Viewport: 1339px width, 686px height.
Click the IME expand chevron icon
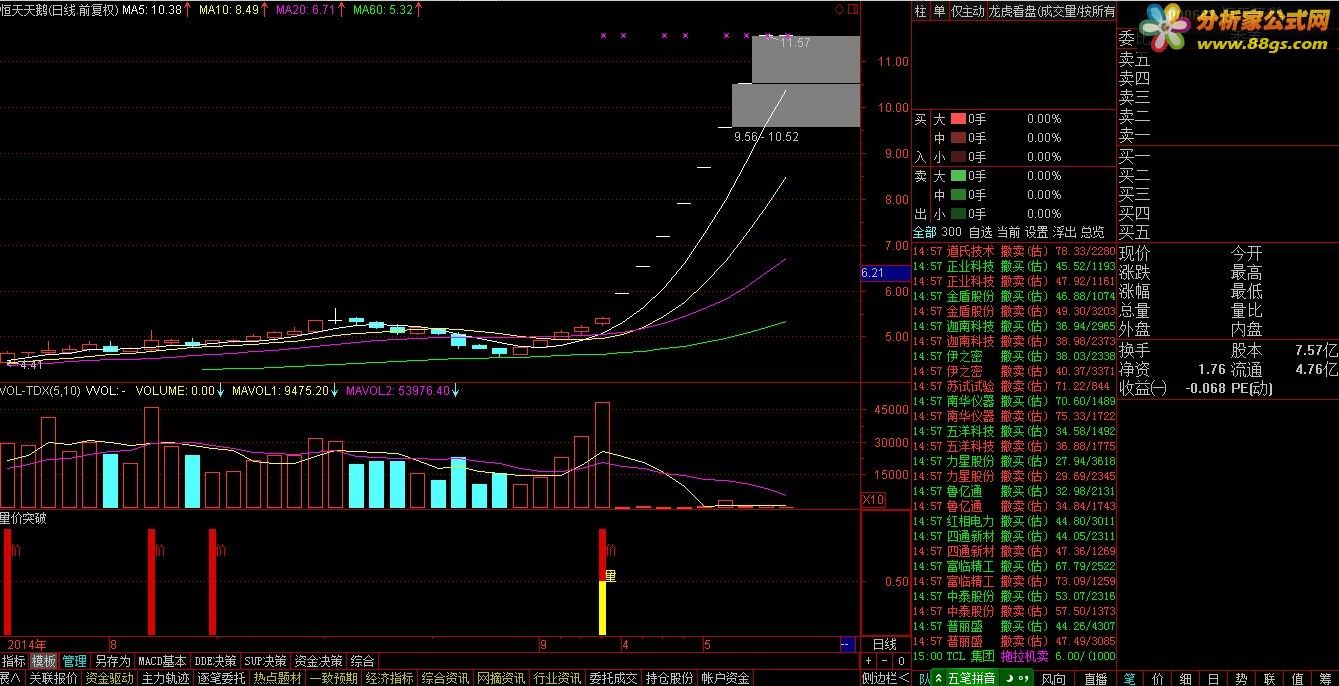point(938,678)
